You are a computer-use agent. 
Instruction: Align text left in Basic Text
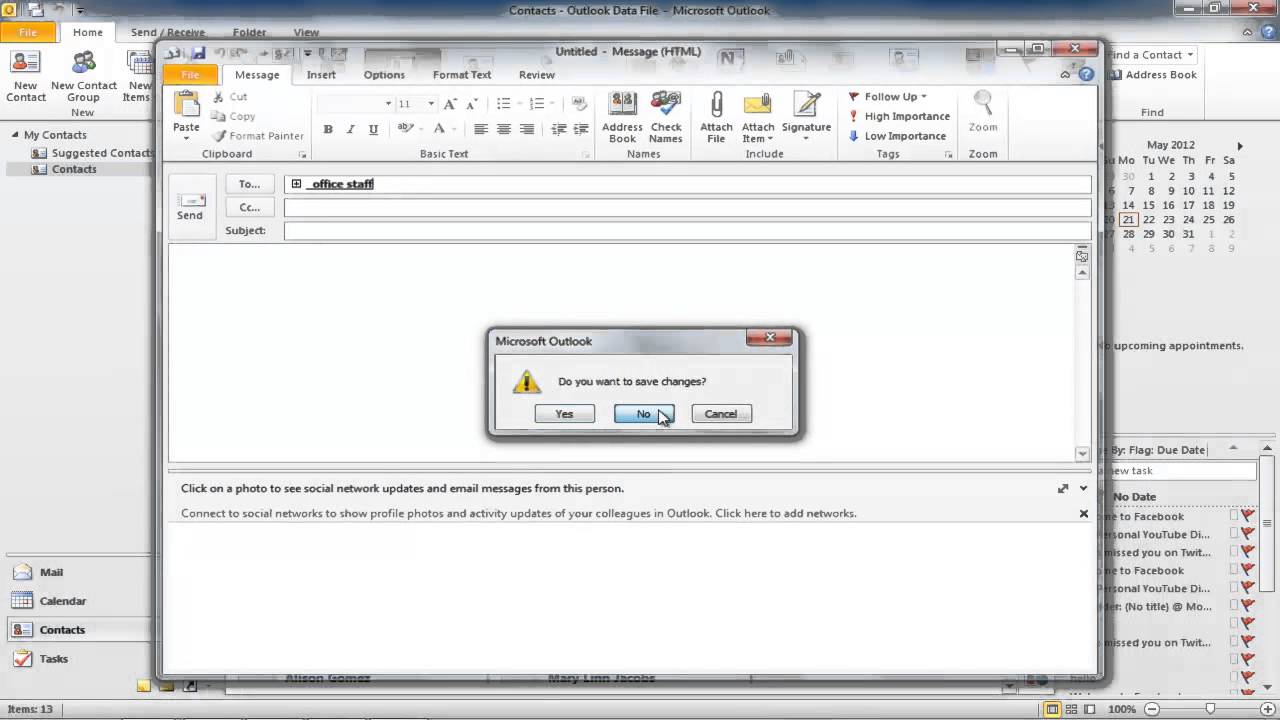481,129
